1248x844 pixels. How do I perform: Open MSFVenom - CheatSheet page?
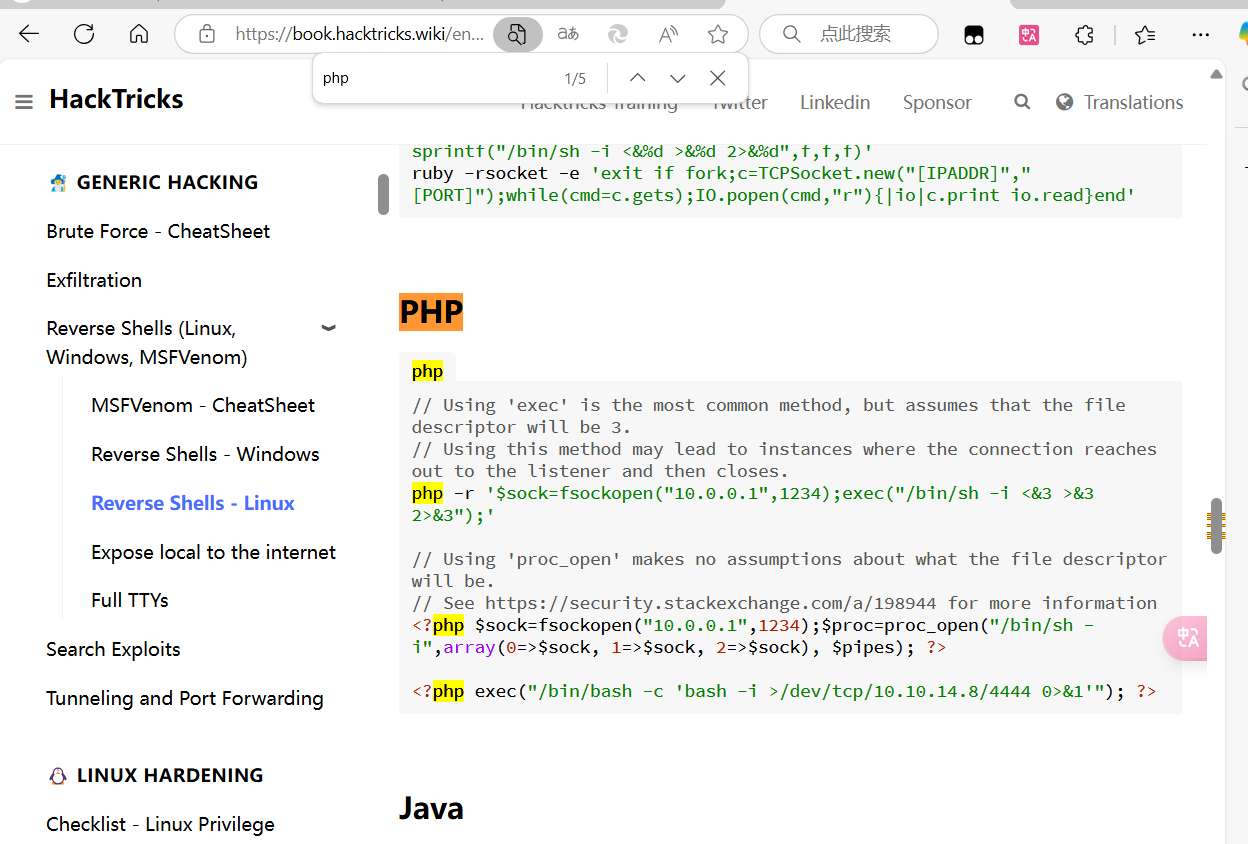point(203,405)
